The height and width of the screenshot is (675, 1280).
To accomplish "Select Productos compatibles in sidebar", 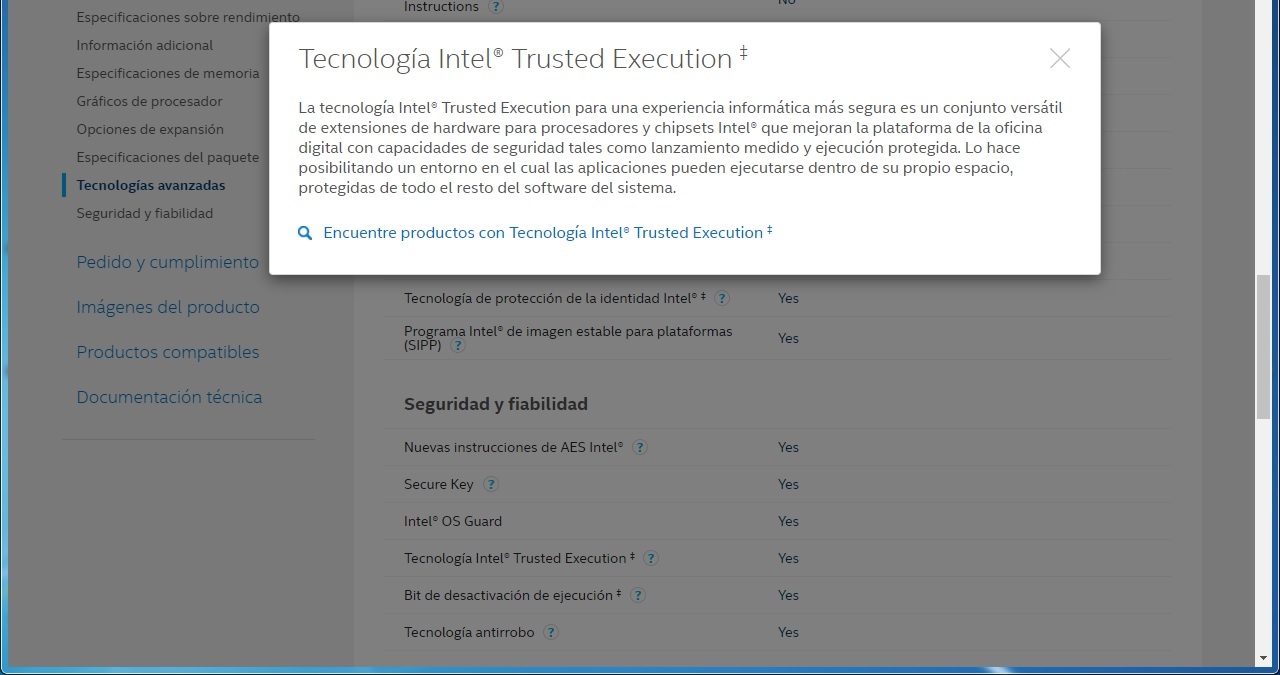I will tap(168, 352).
